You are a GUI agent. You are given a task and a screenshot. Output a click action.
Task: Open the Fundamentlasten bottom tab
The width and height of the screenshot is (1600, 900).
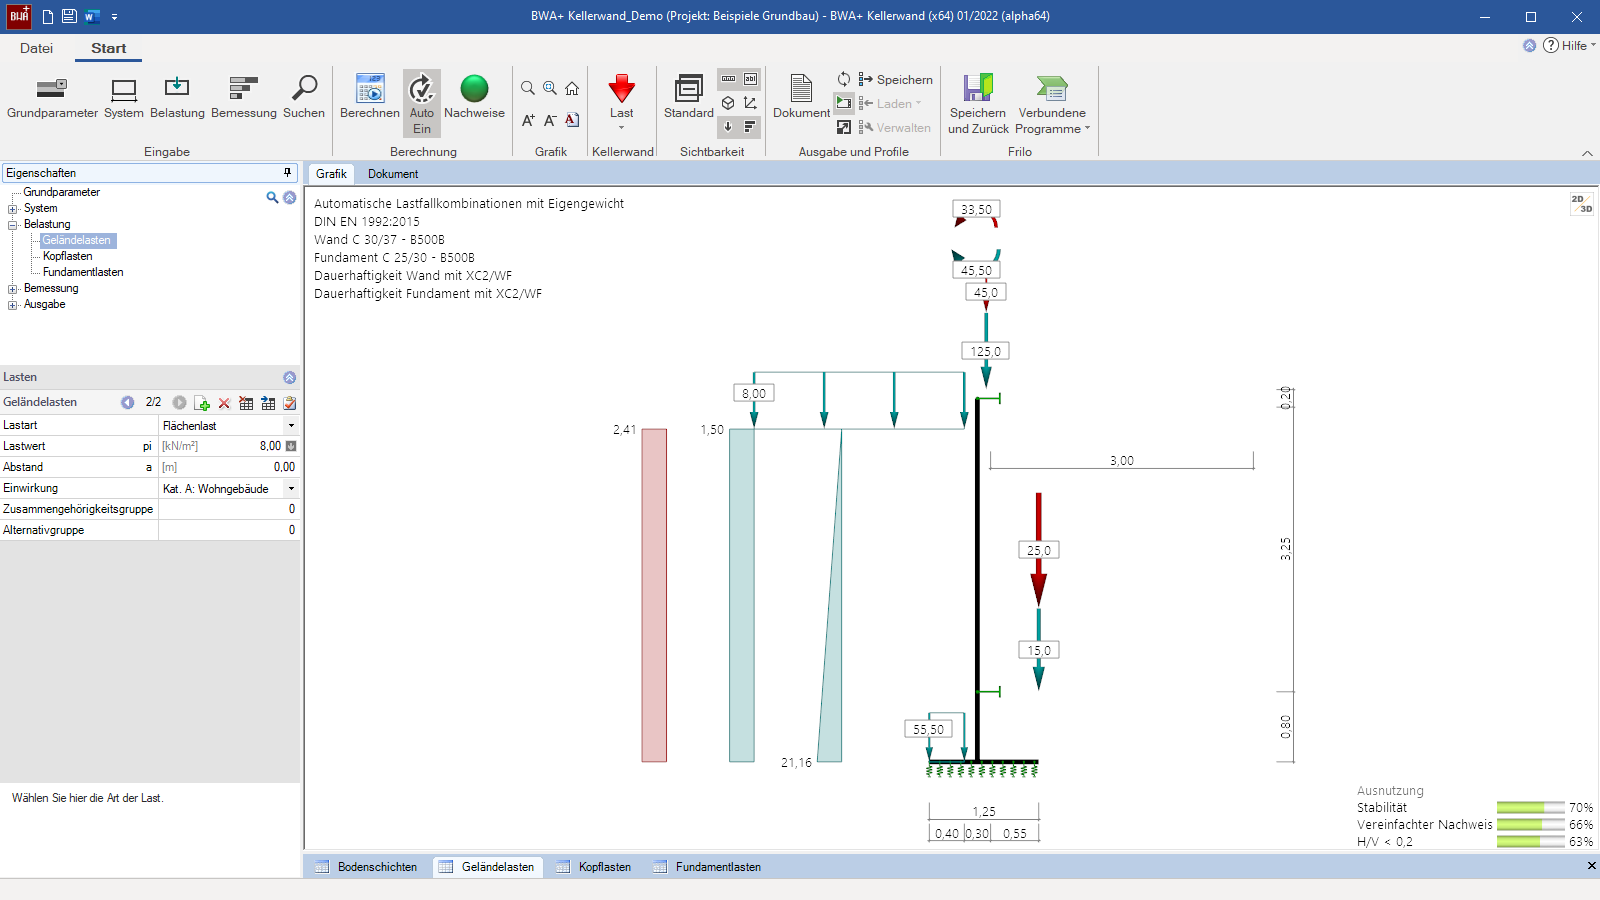[x=708, y=867]
